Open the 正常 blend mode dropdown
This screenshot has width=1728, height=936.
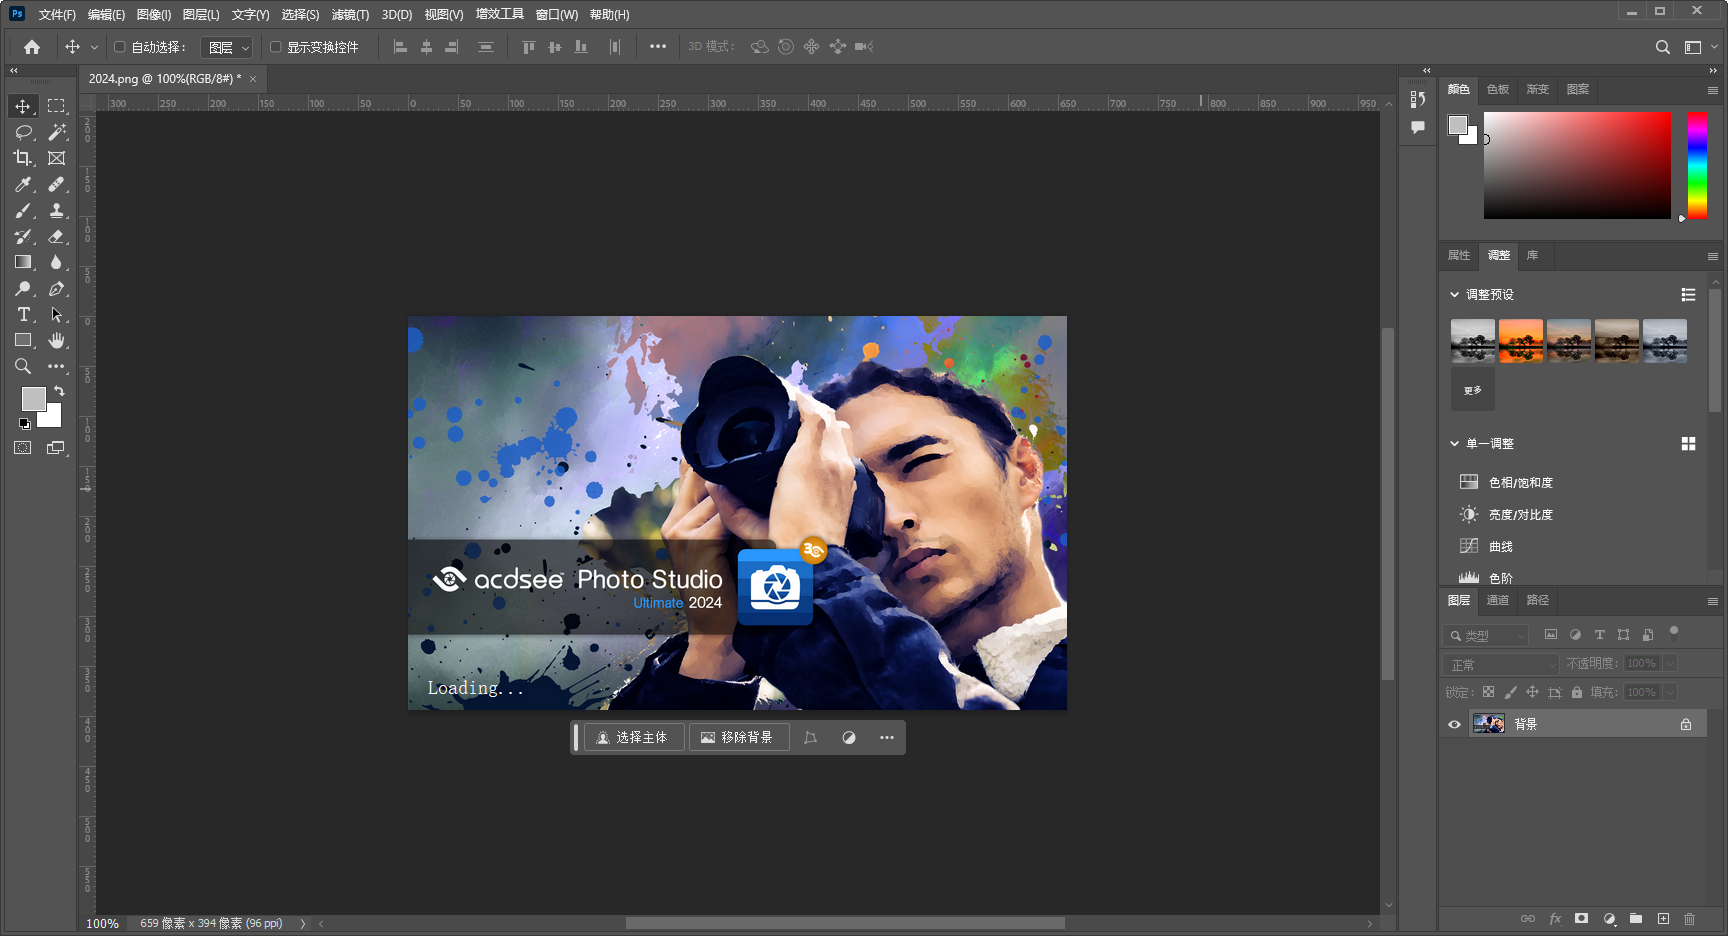[x=1501, y=664]
